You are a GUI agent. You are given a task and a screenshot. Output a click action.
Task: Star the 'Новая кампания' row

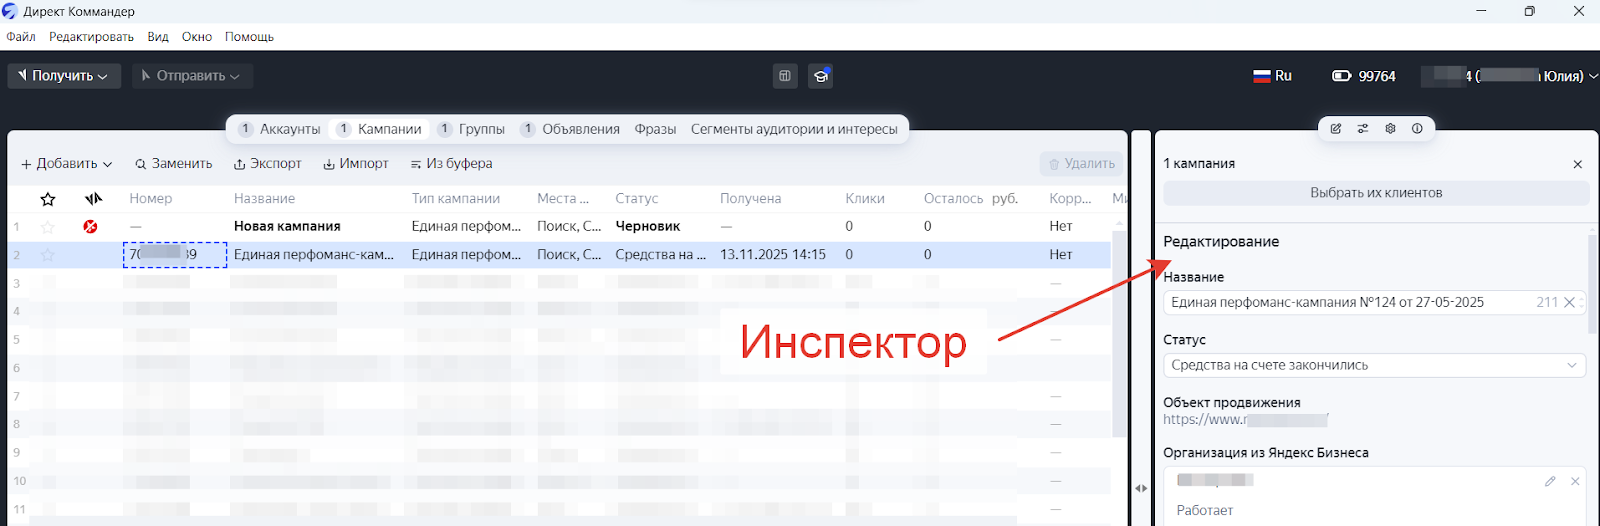[x=47, y=227]
